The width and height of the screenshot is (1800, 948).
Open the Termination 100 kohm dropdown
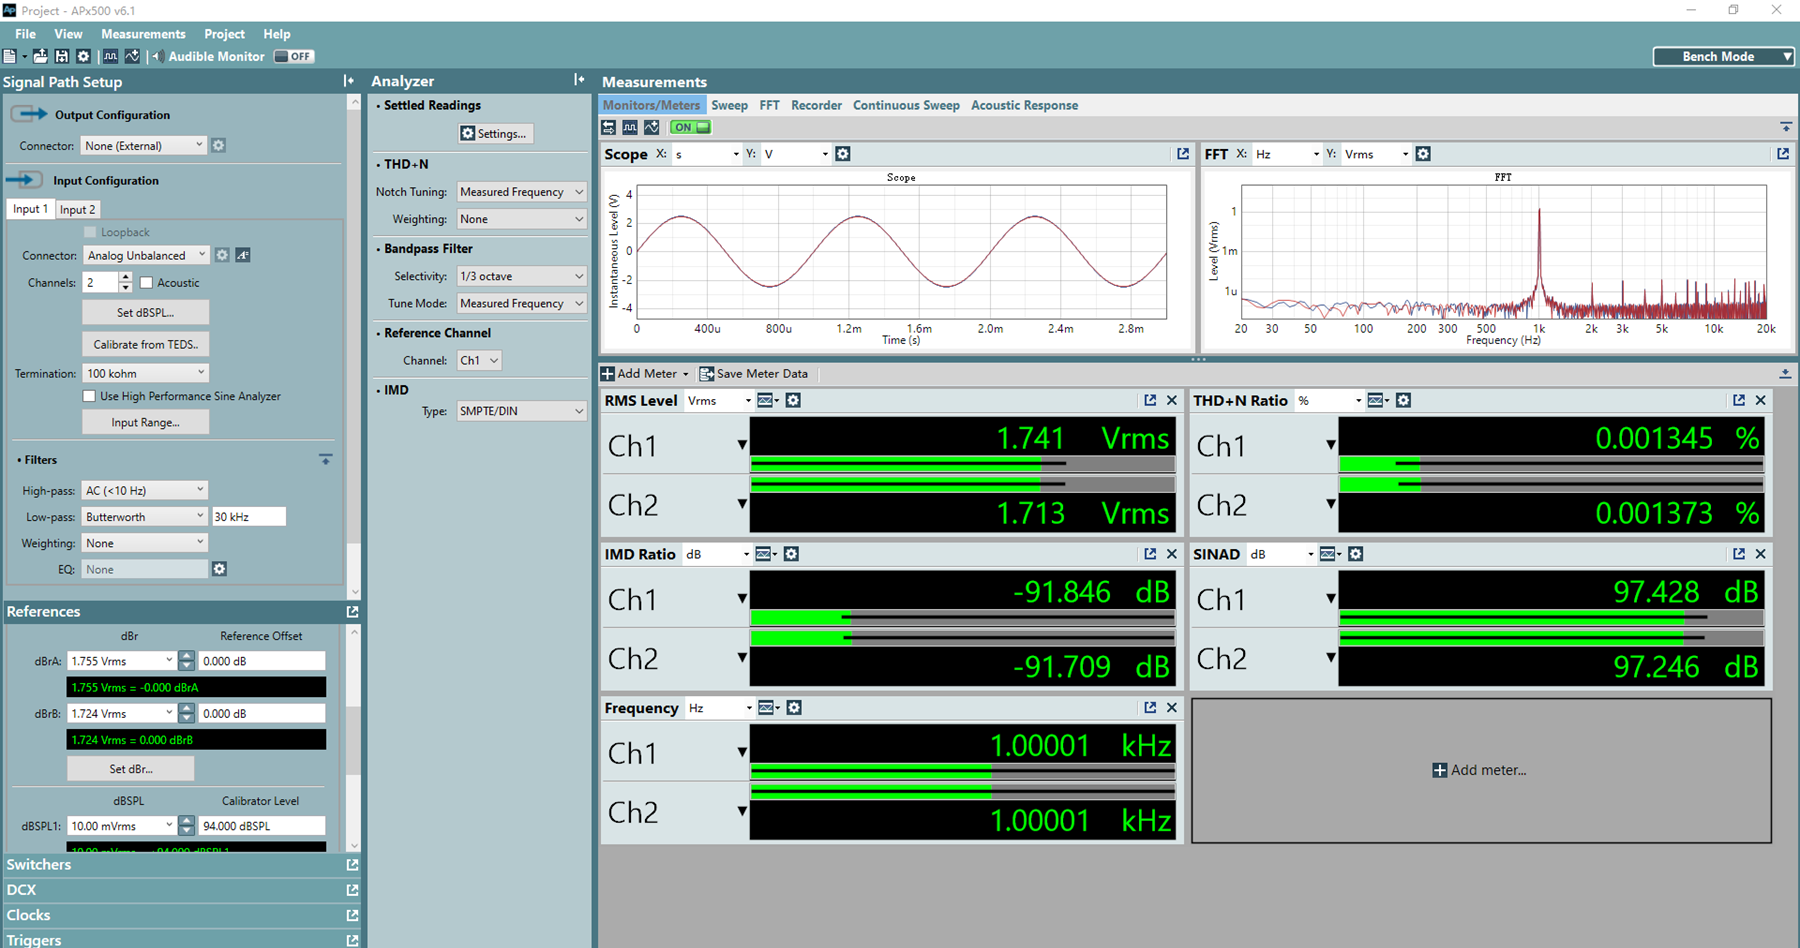[x=146, y=373]
